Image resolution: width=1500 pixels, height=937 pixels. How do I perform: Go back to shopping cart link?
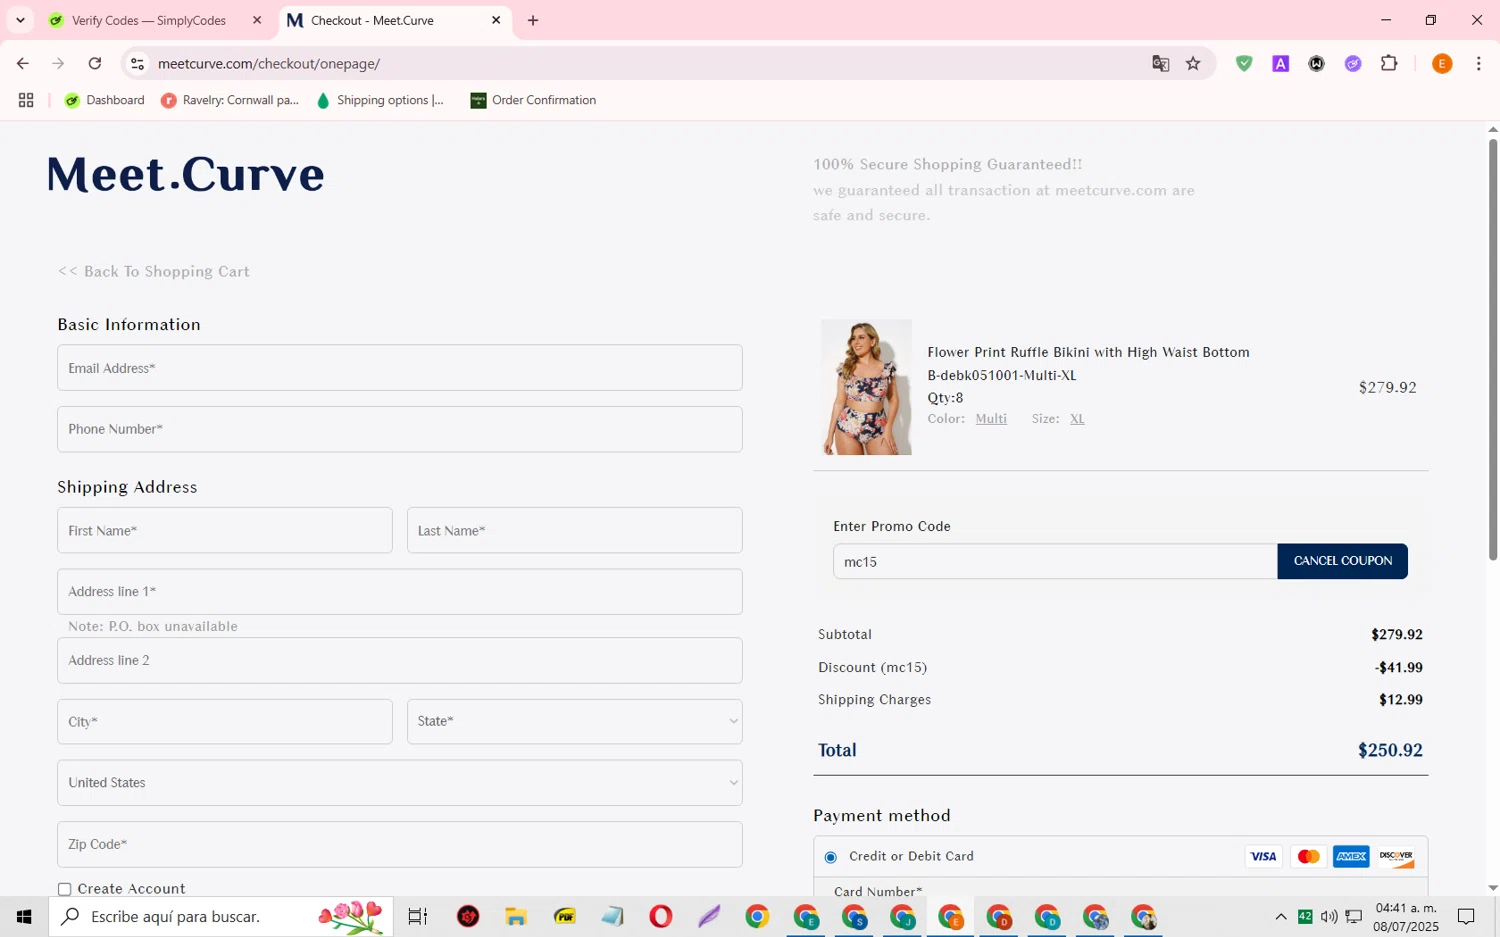(154, 272)
